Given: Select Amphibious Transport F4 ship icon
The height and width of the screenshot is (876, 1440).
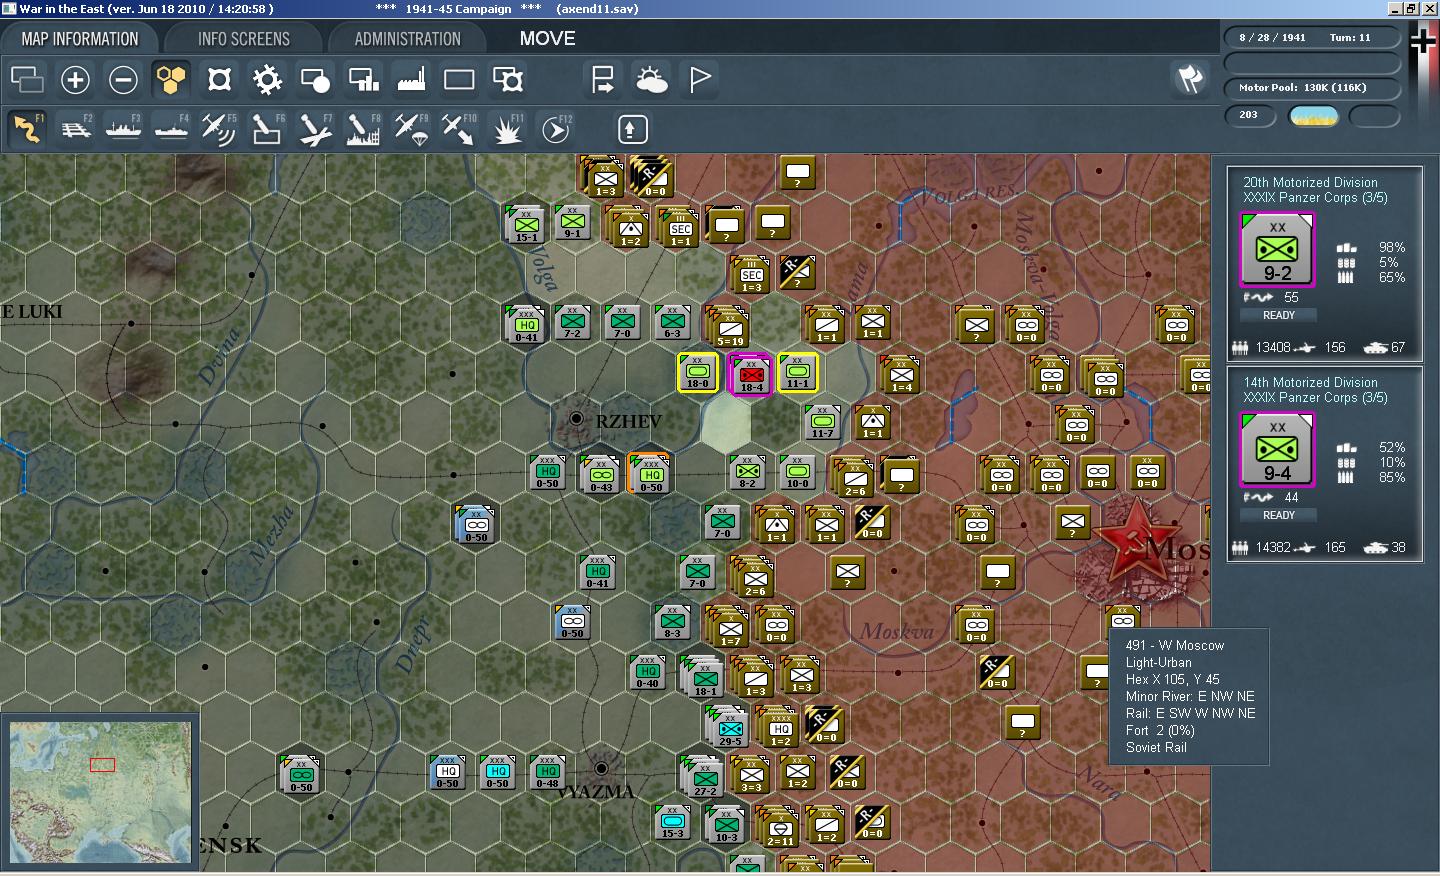Looking at the screenshot, I should (x=171, y=129).
